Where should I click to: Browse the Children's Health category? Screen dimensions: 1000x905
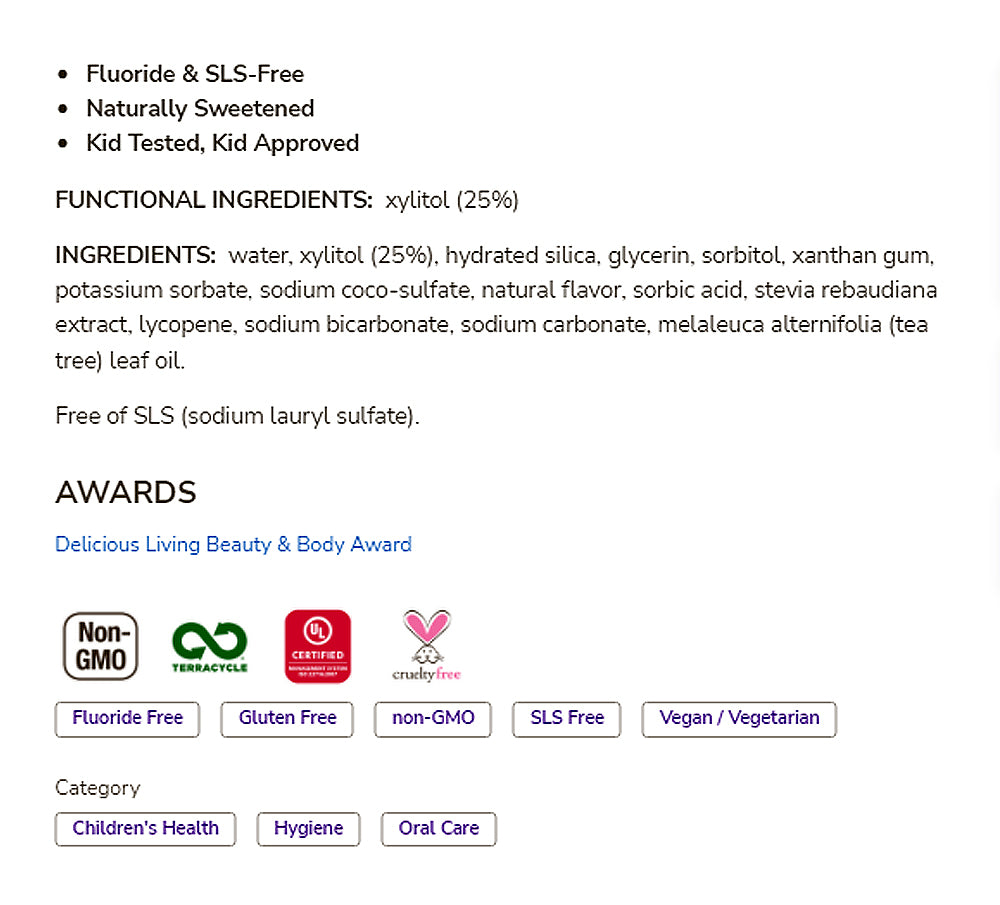[145, 829]
